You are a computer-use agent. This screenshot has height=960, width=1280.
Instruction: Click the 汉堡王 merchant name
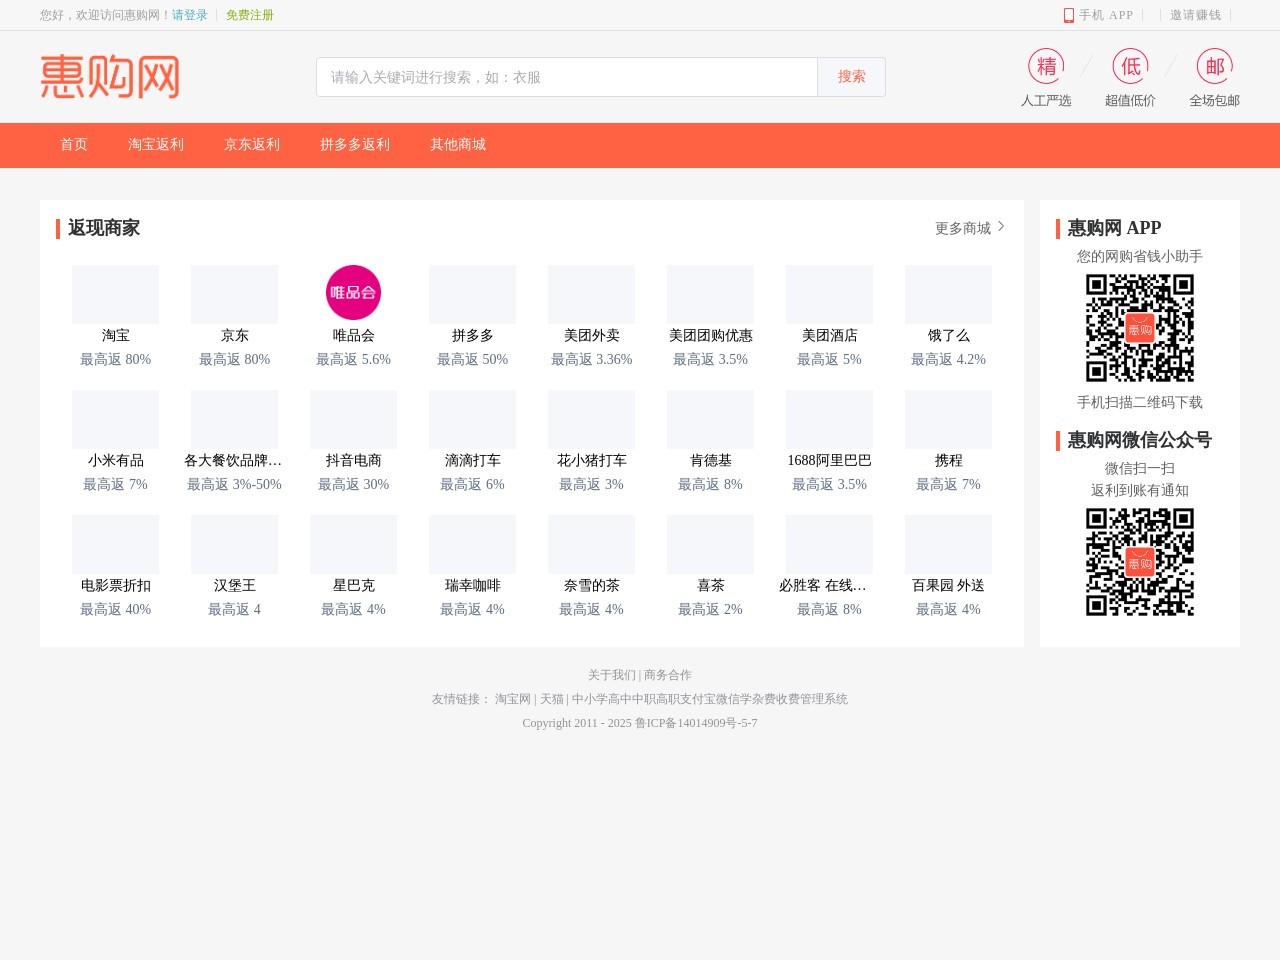tap(234, 585)
